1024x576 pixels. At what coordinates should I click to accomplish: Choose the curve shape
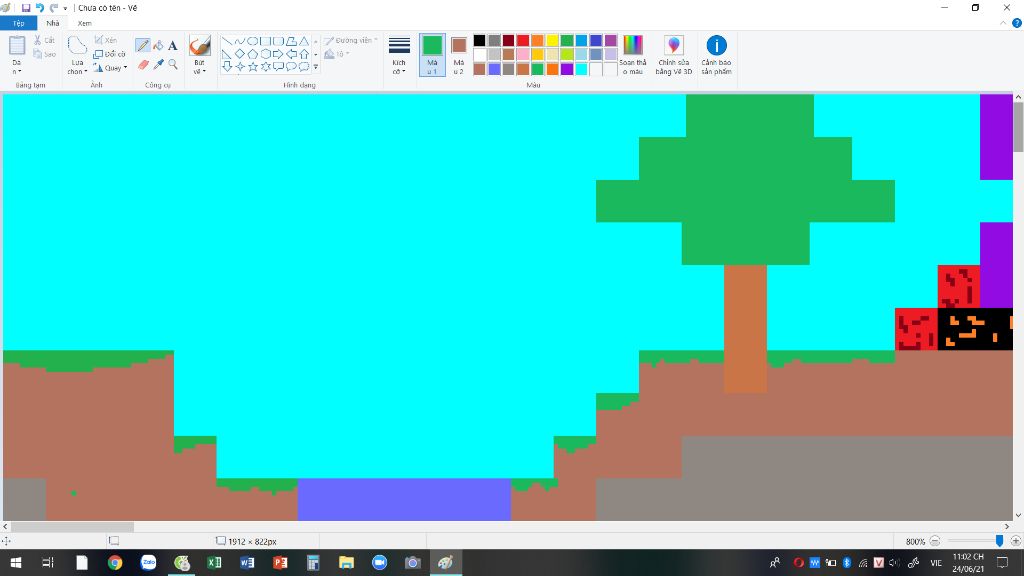pos(240,41)
